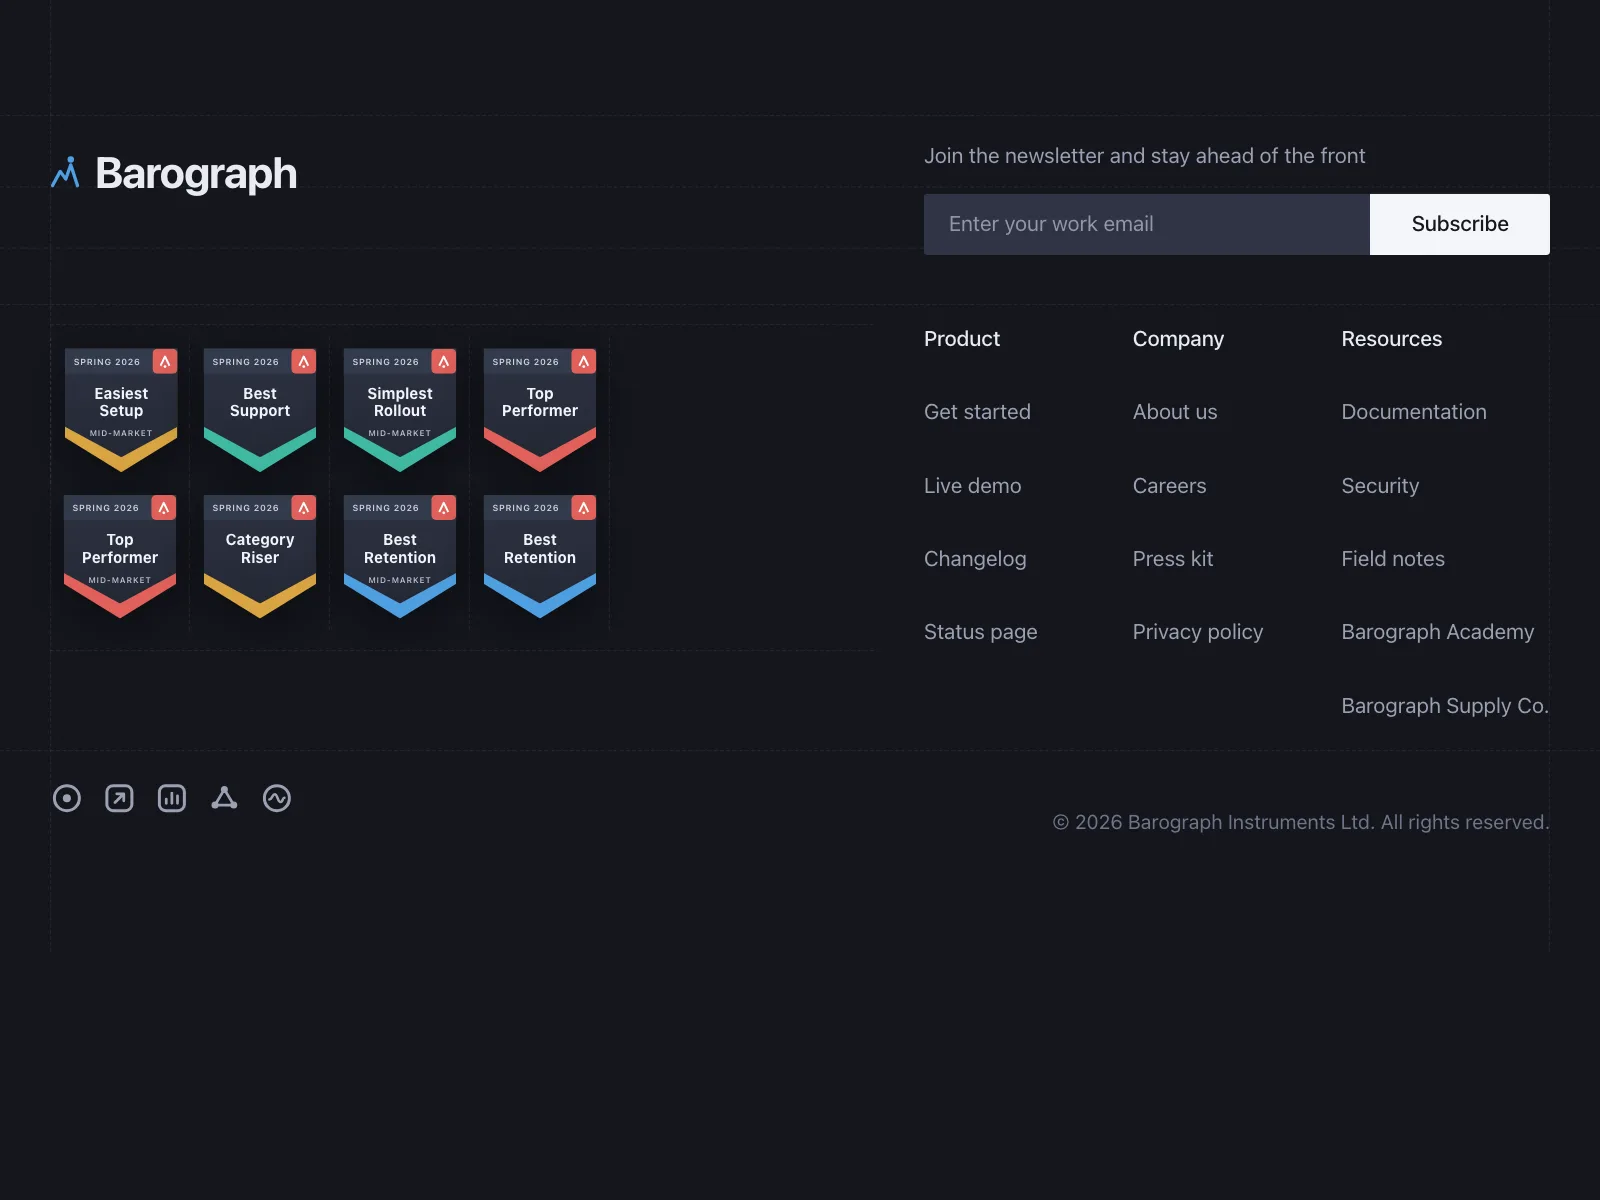The width and height of the screenshot is (1600, 1200).
Task: Open the Best Support award badge
Action: 260,410
